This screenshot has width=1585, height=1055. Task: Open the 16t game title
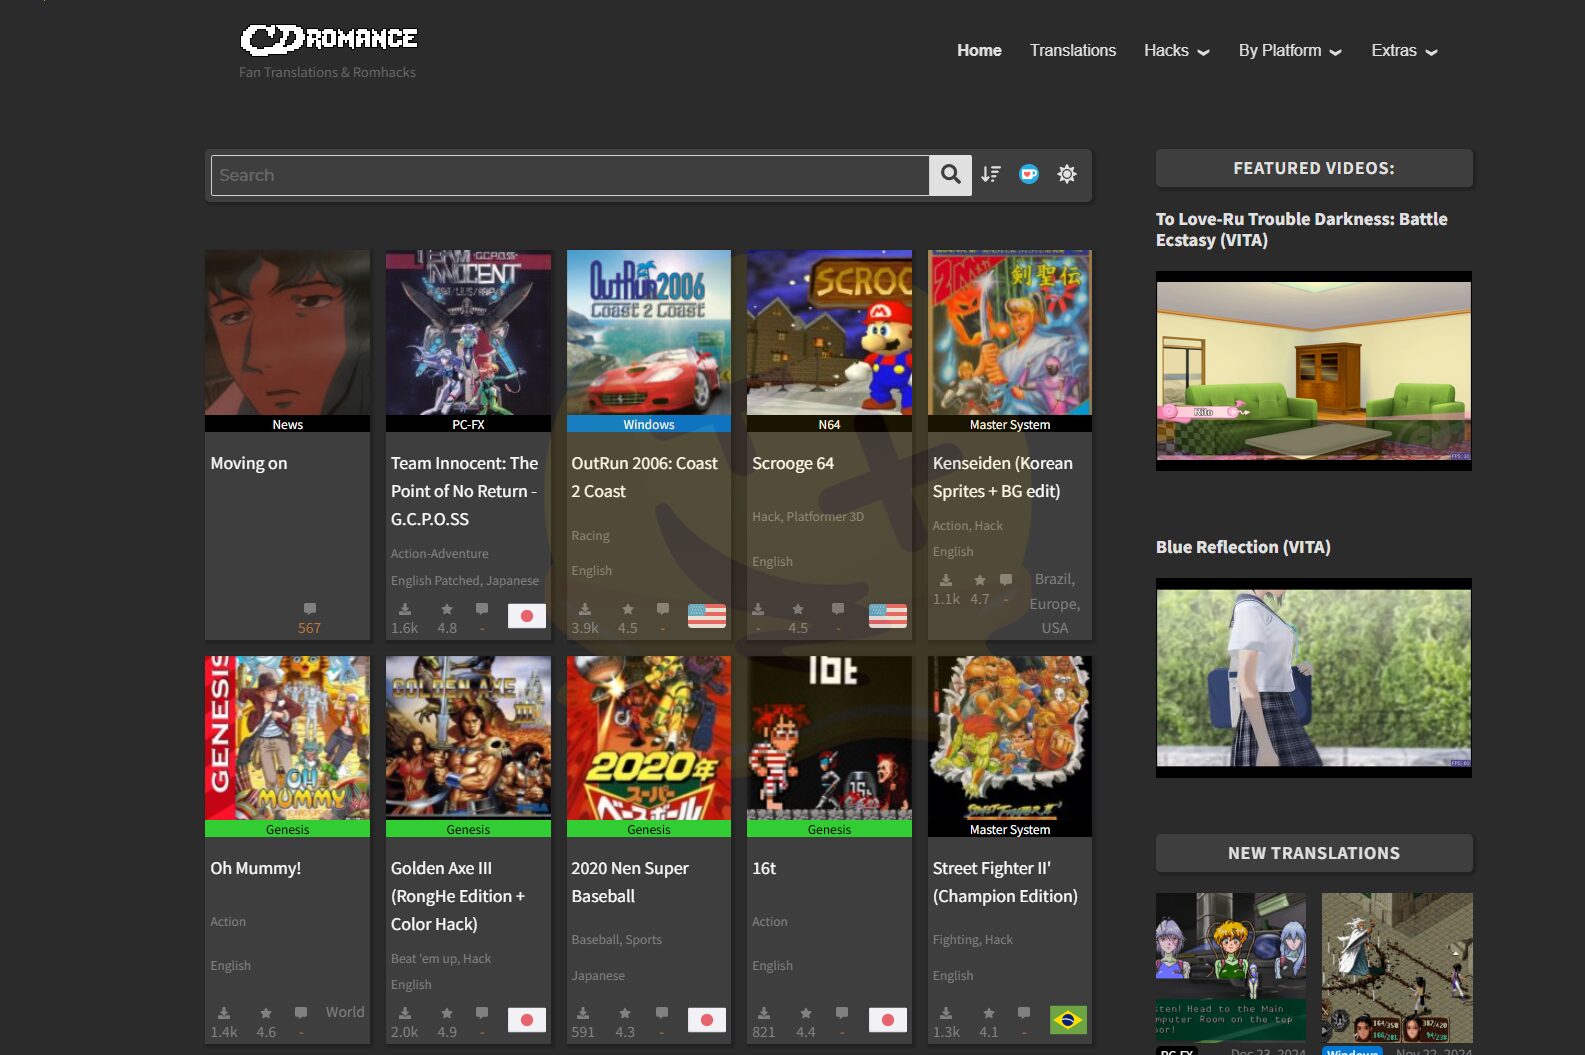pos(764,868)
